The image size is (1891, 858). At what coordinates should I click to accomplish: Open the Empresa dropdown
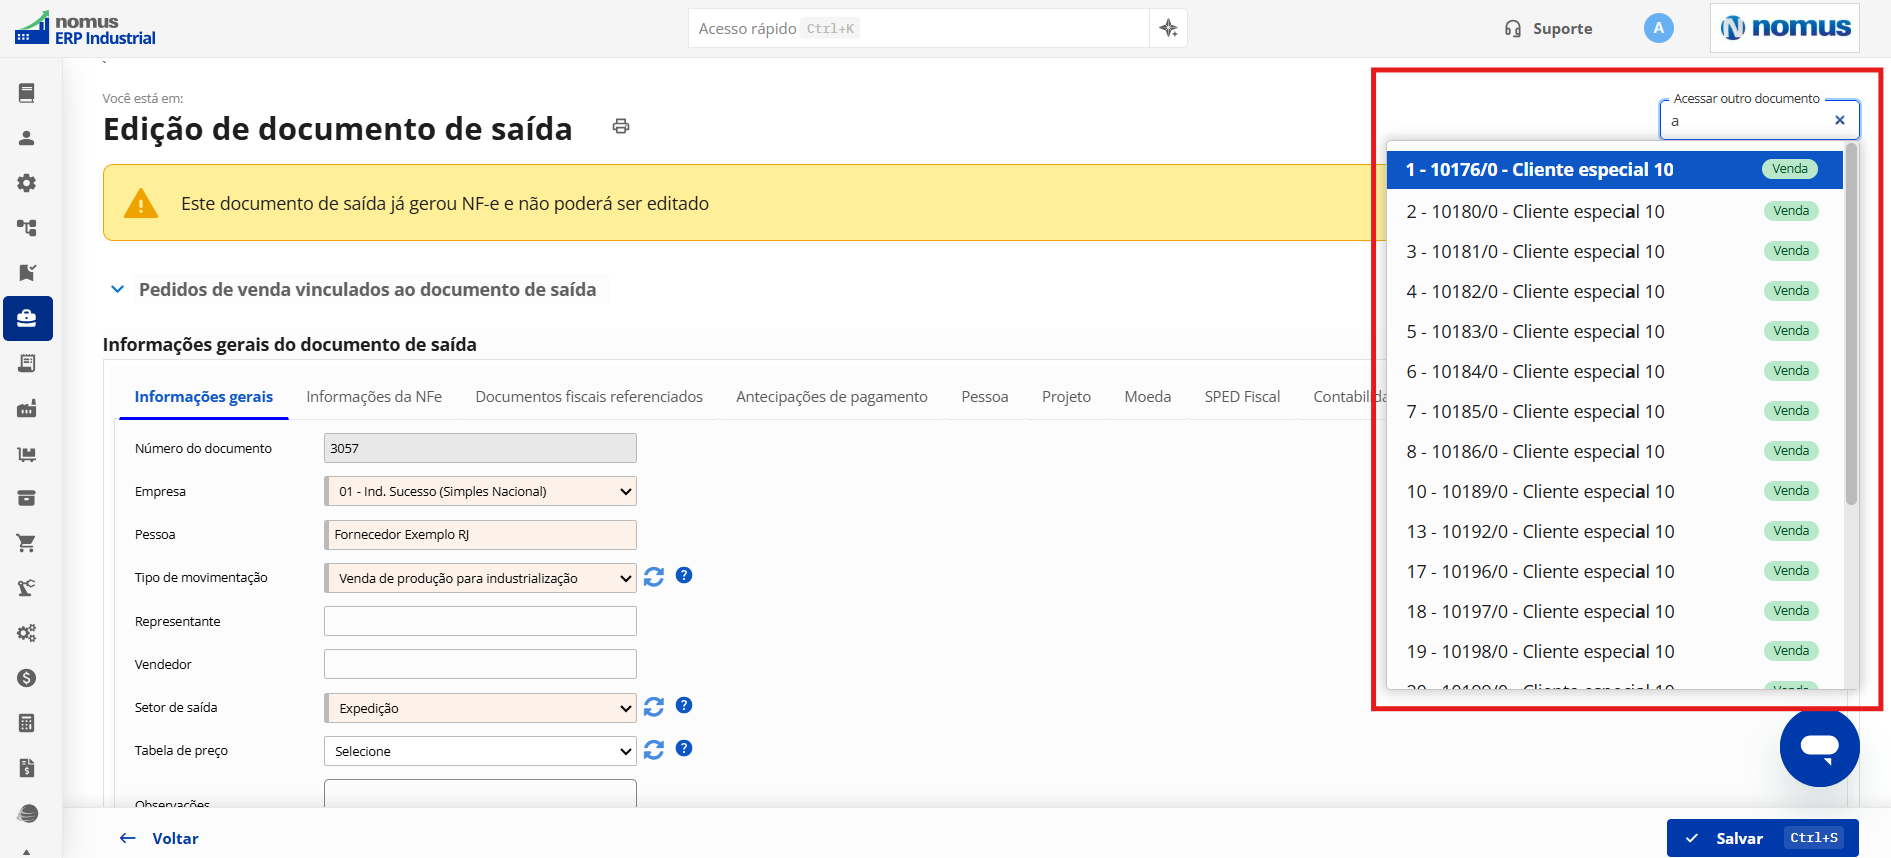tap(480, 491)
